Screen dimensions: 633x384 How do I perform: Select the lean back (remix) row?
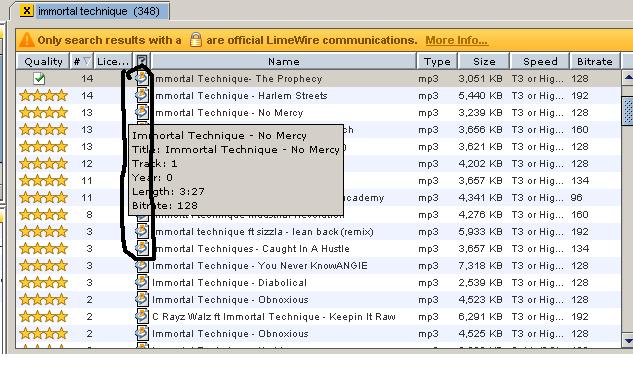[318, 231]
